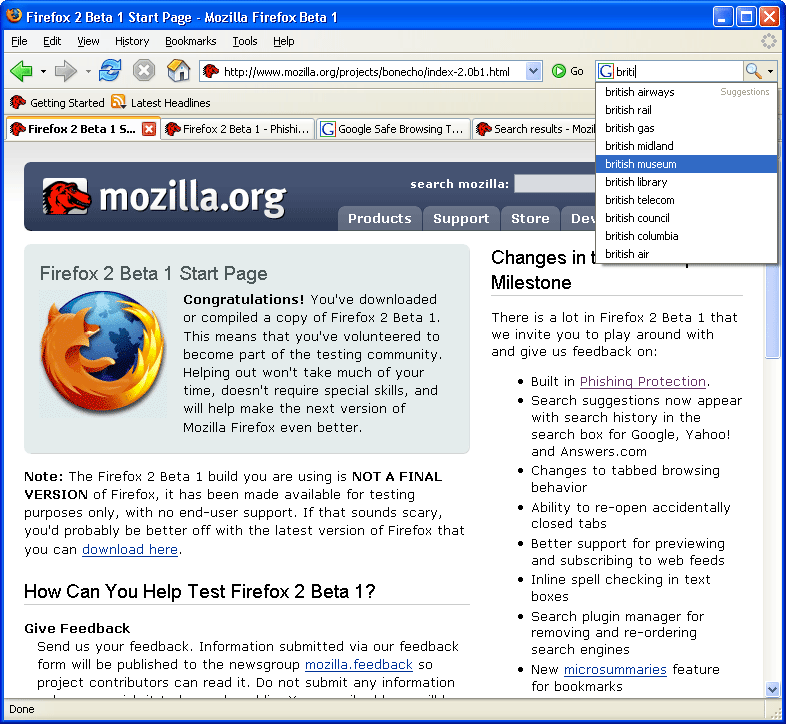Select 'british airways' suggestion

coord(686,92)
